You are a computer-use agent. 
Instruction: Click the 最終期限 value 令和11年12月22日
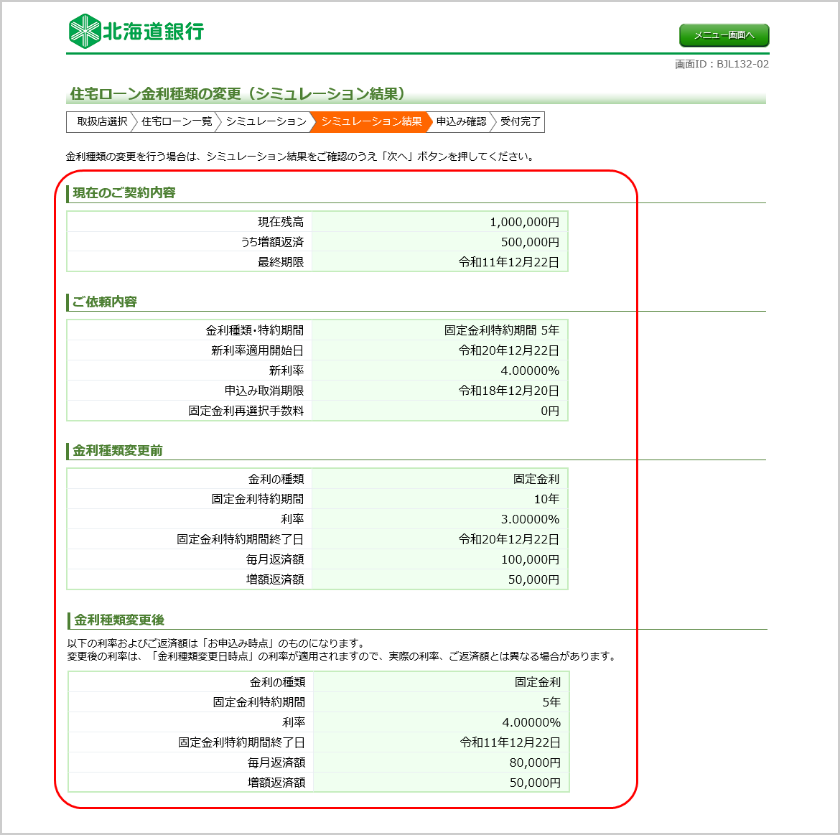509,262
